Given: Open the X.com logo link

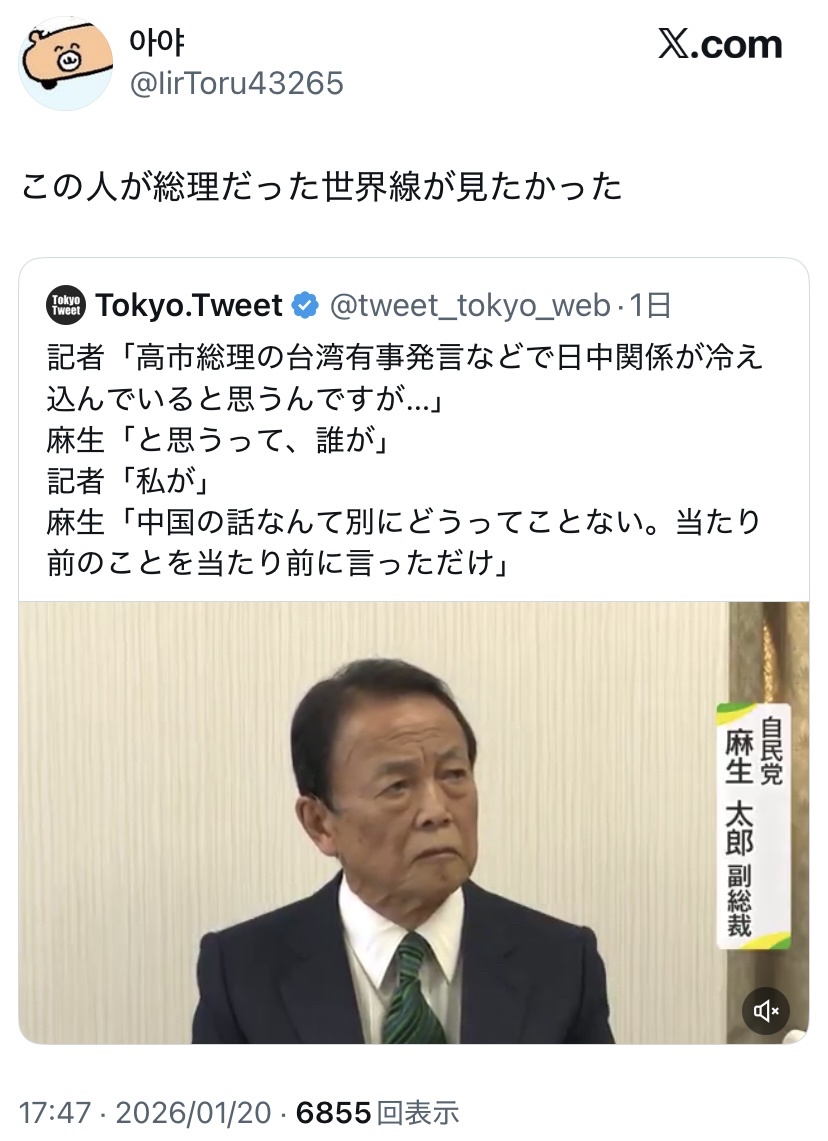Looking at the screenshot, I should pos(720,44).
